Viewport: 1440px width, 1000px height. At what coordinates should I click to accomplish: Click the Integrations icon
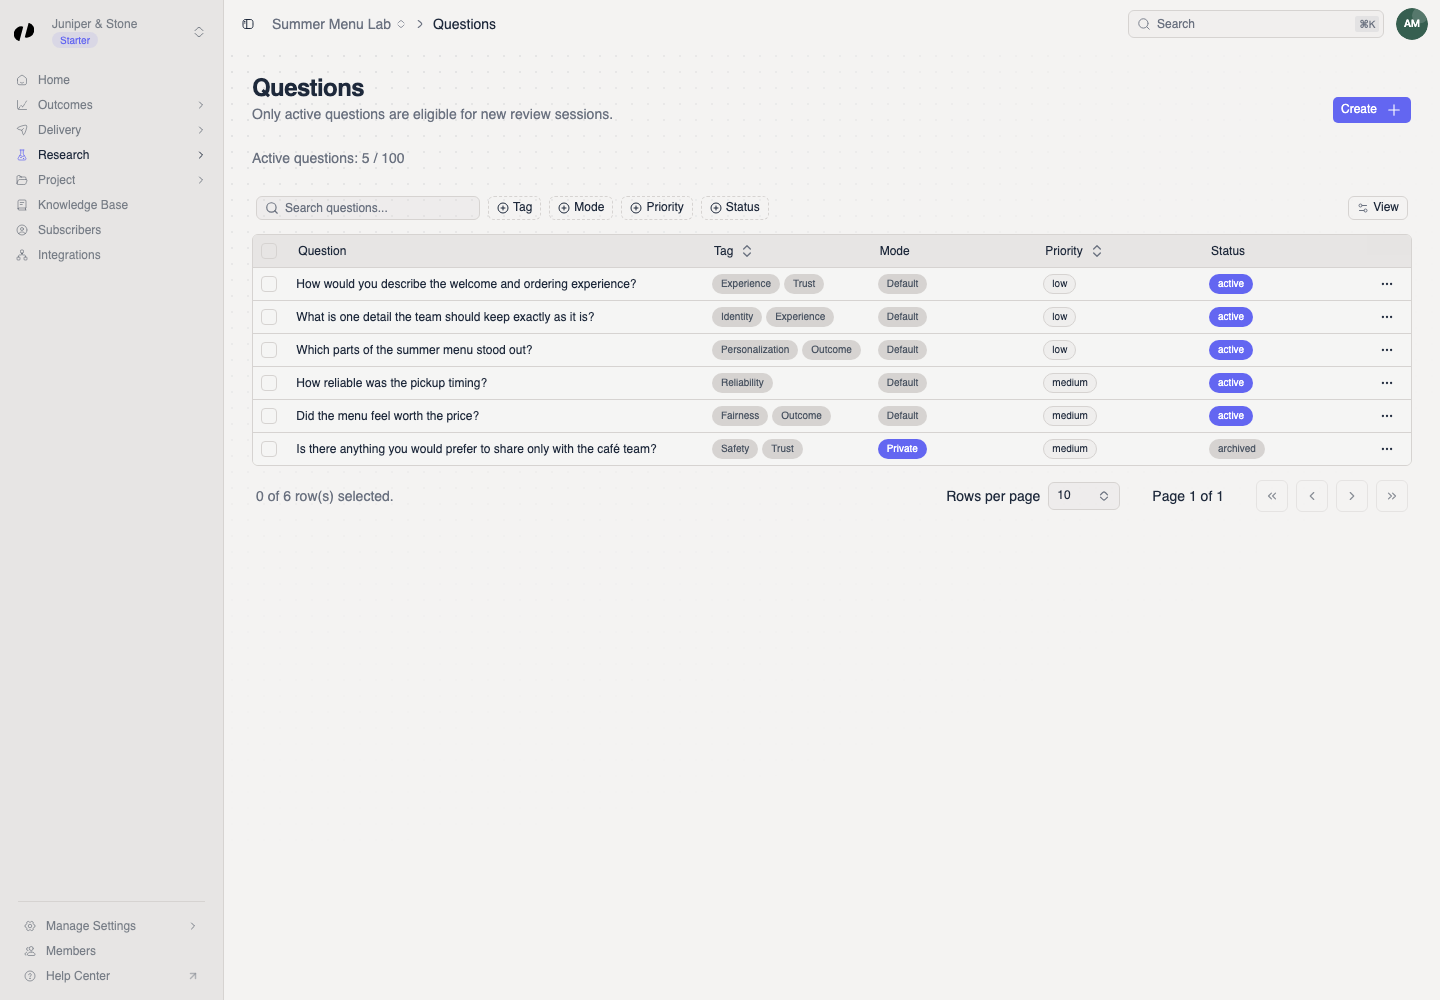pos(22,255)
